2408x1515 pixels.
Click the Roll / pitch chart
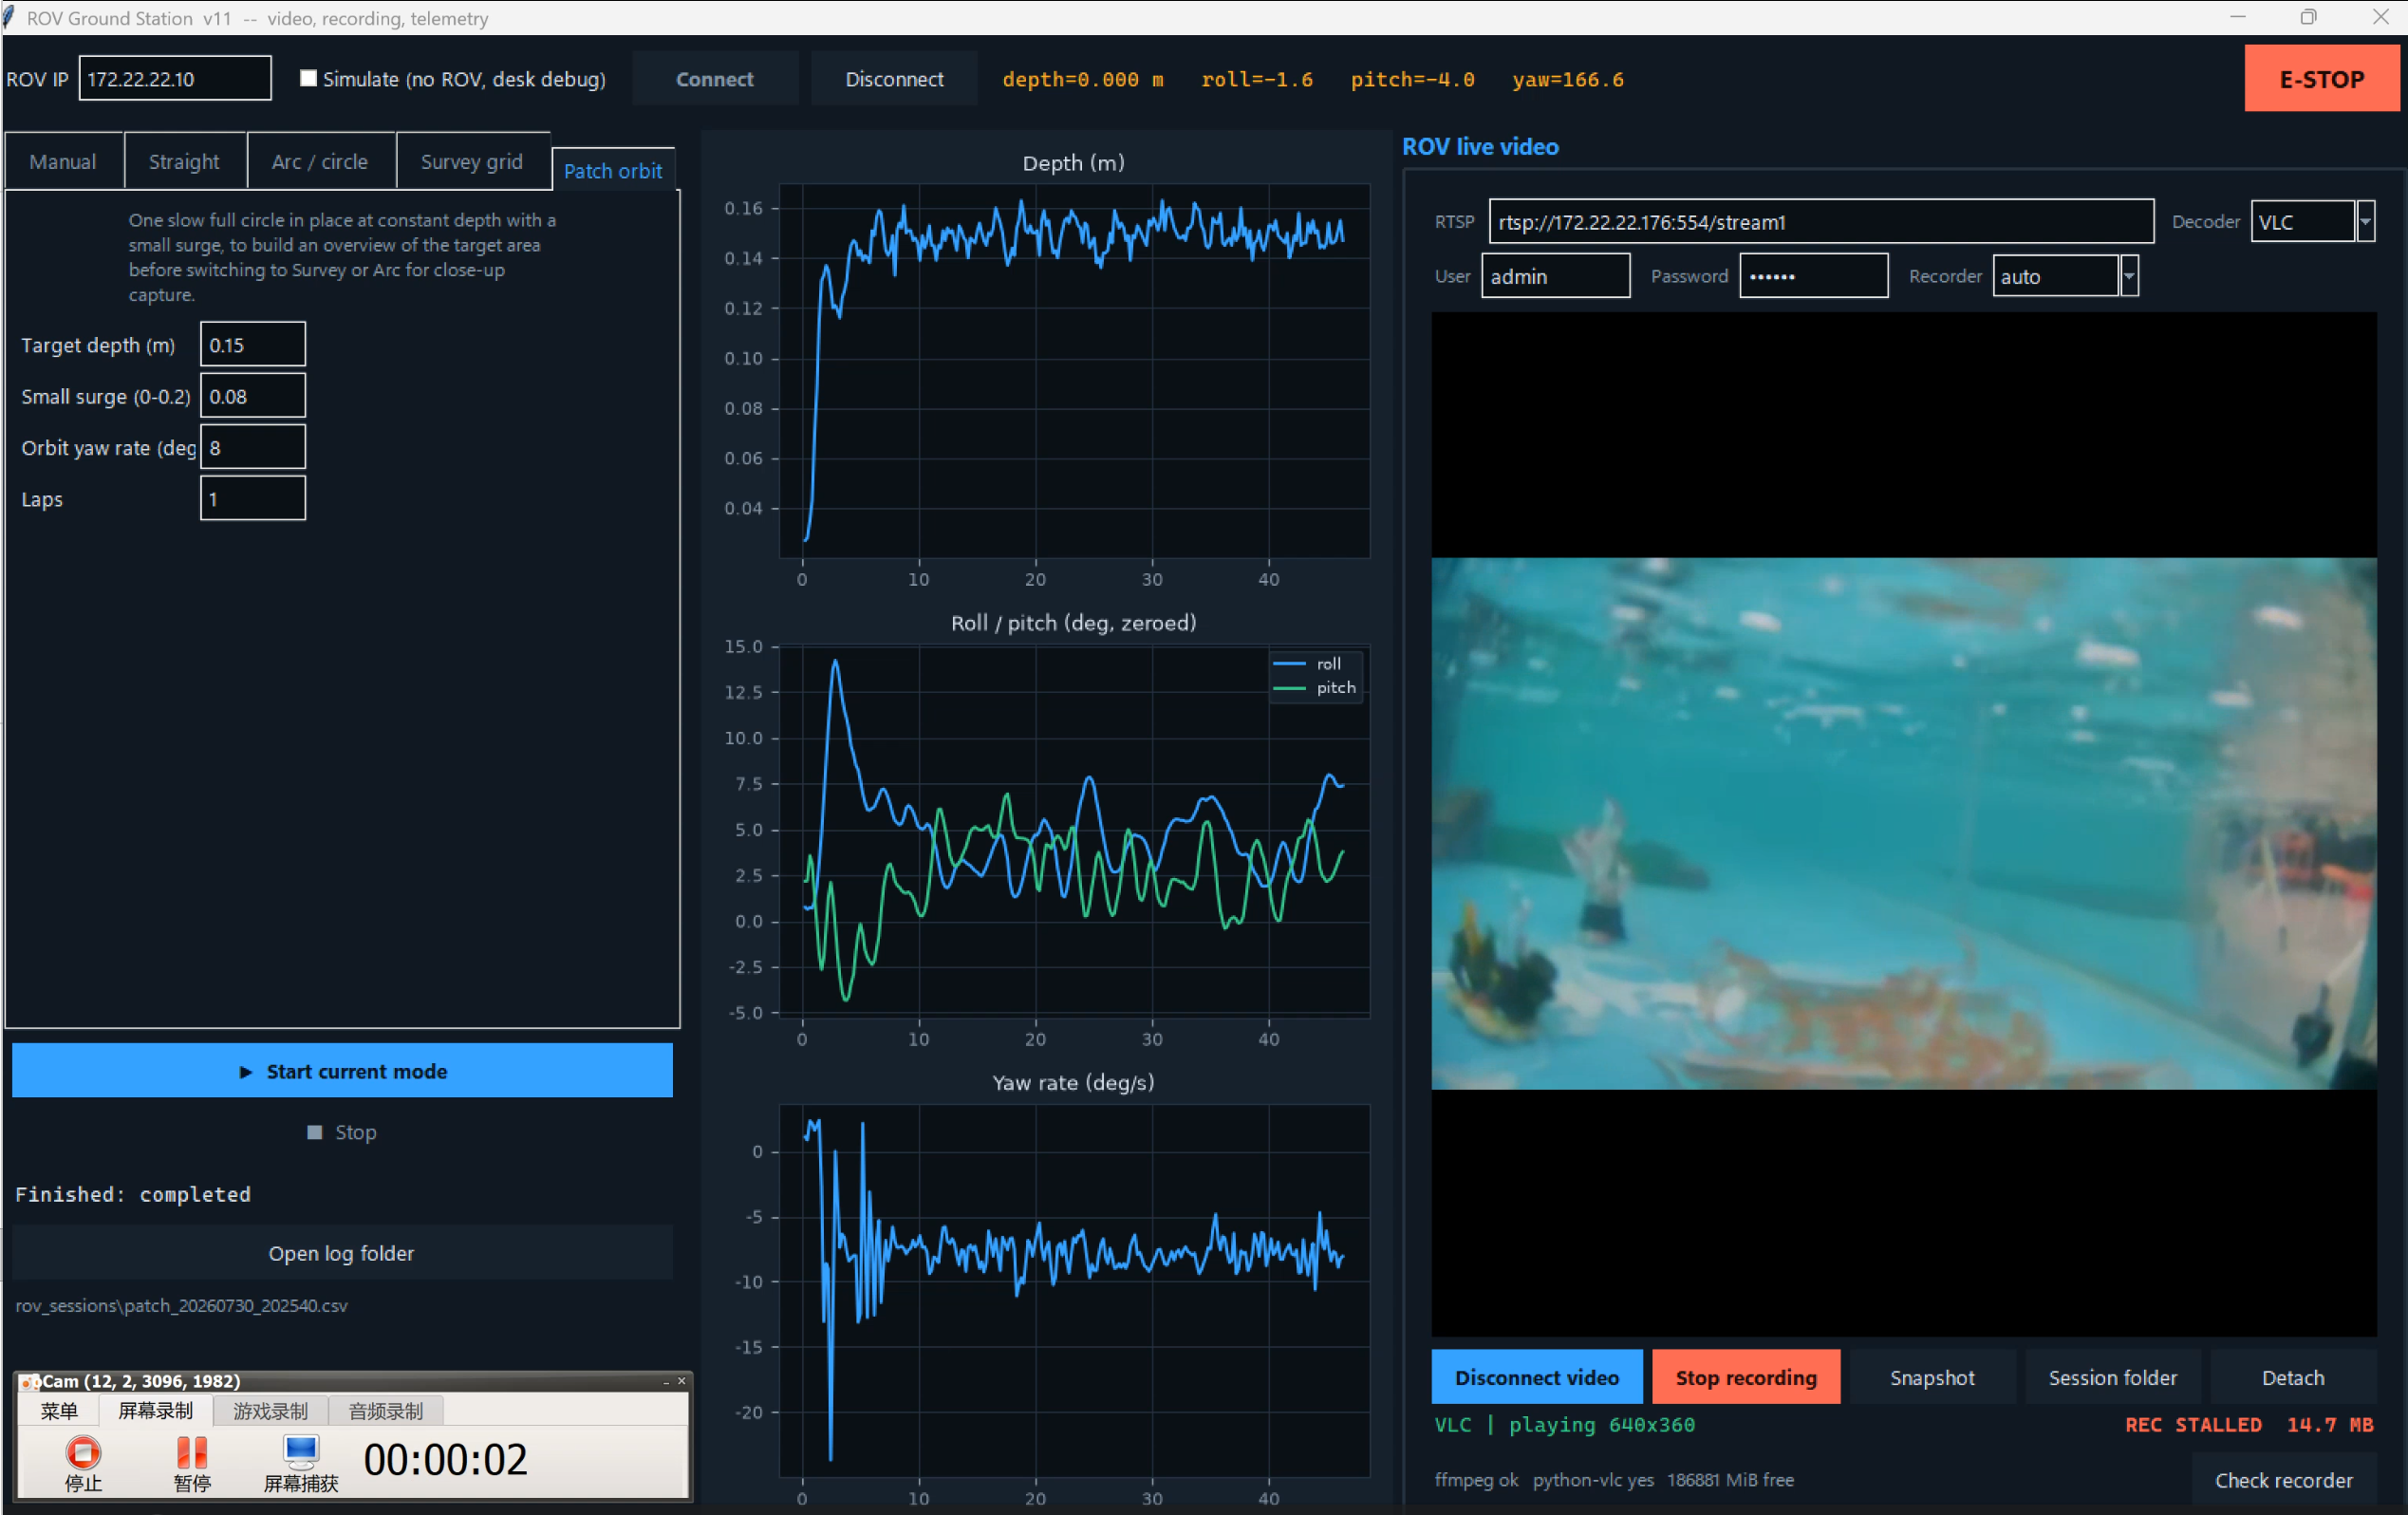point(1075,830)
